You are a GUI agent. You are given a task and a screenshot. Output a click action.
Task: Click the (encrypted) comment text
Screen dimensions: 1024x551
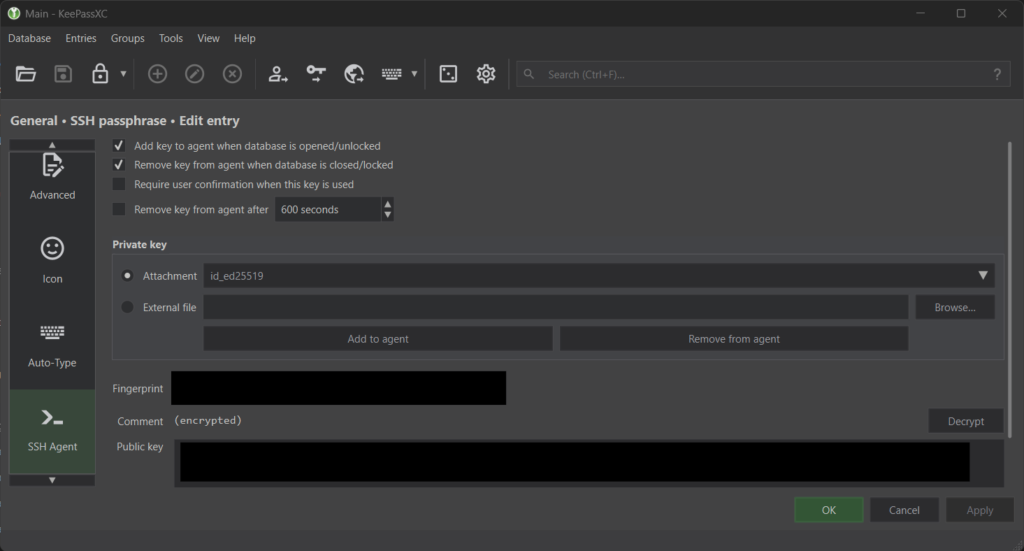click(x=208, y=420)
